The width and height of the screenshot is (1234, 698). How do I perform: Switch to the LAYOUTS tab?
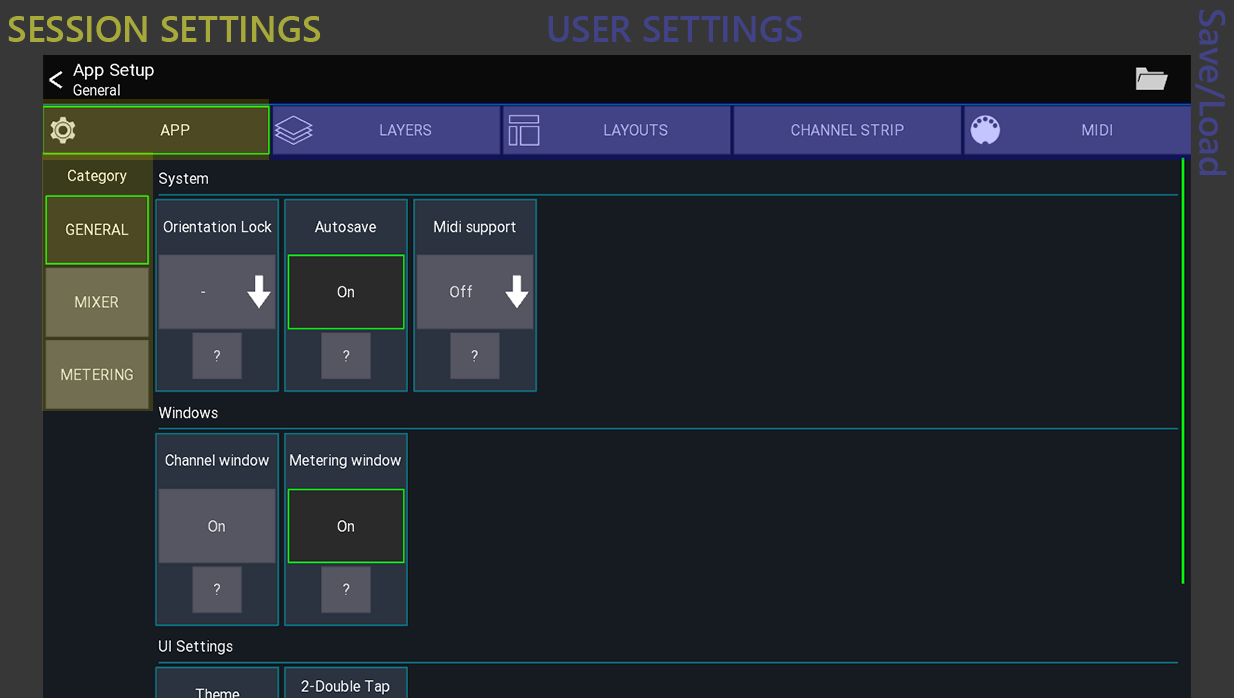click(617, 130)
